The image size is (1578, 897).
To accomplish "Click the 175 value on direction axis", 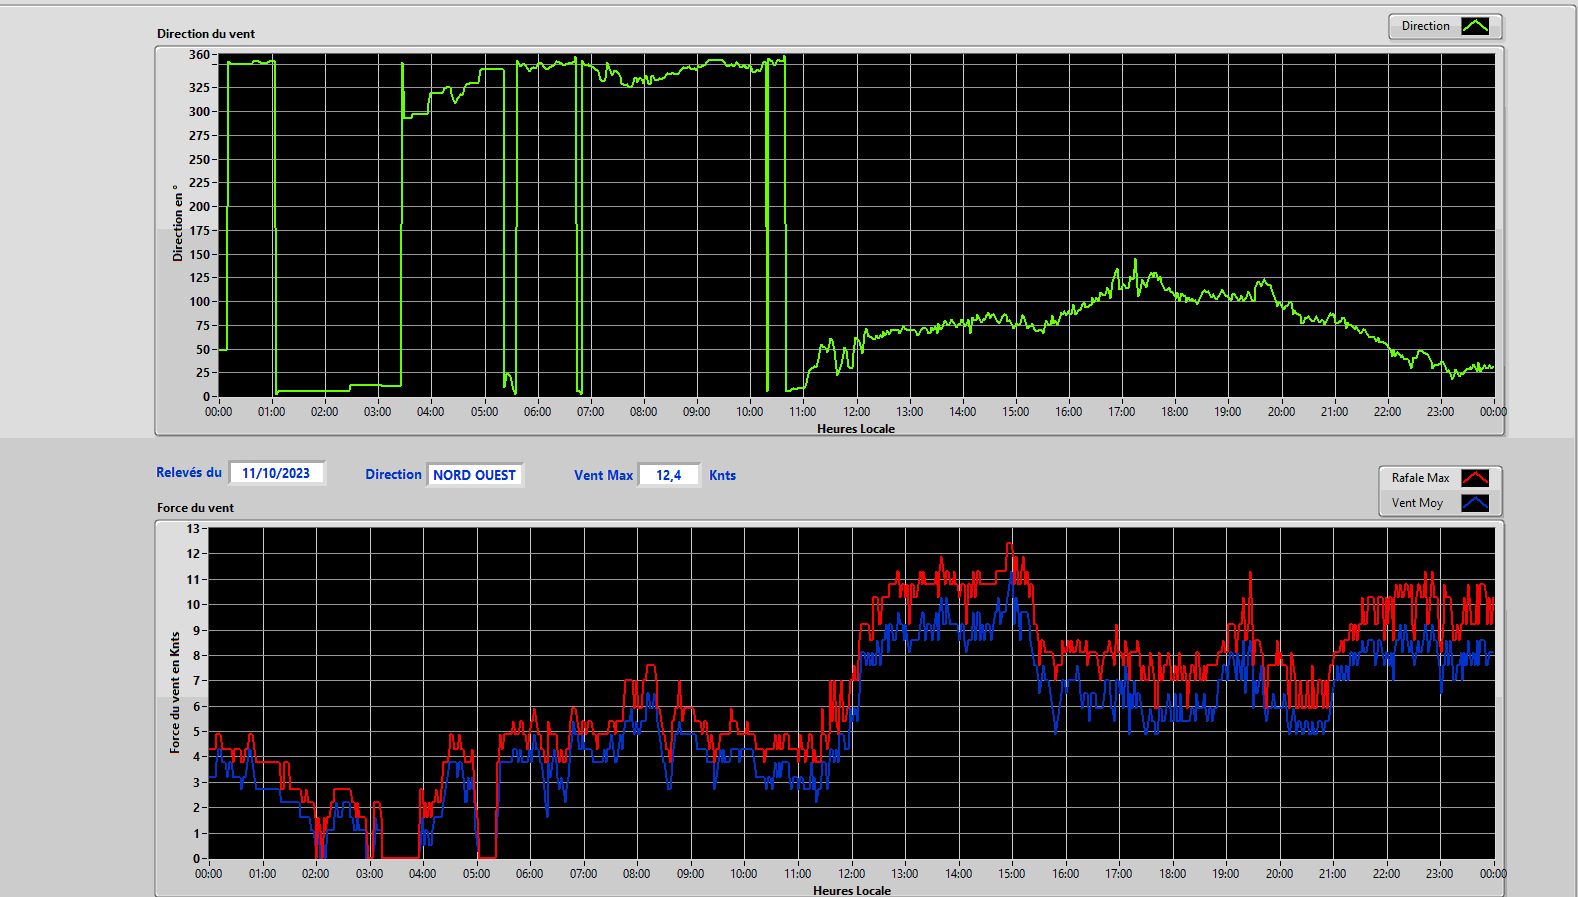I will point(199,230).
